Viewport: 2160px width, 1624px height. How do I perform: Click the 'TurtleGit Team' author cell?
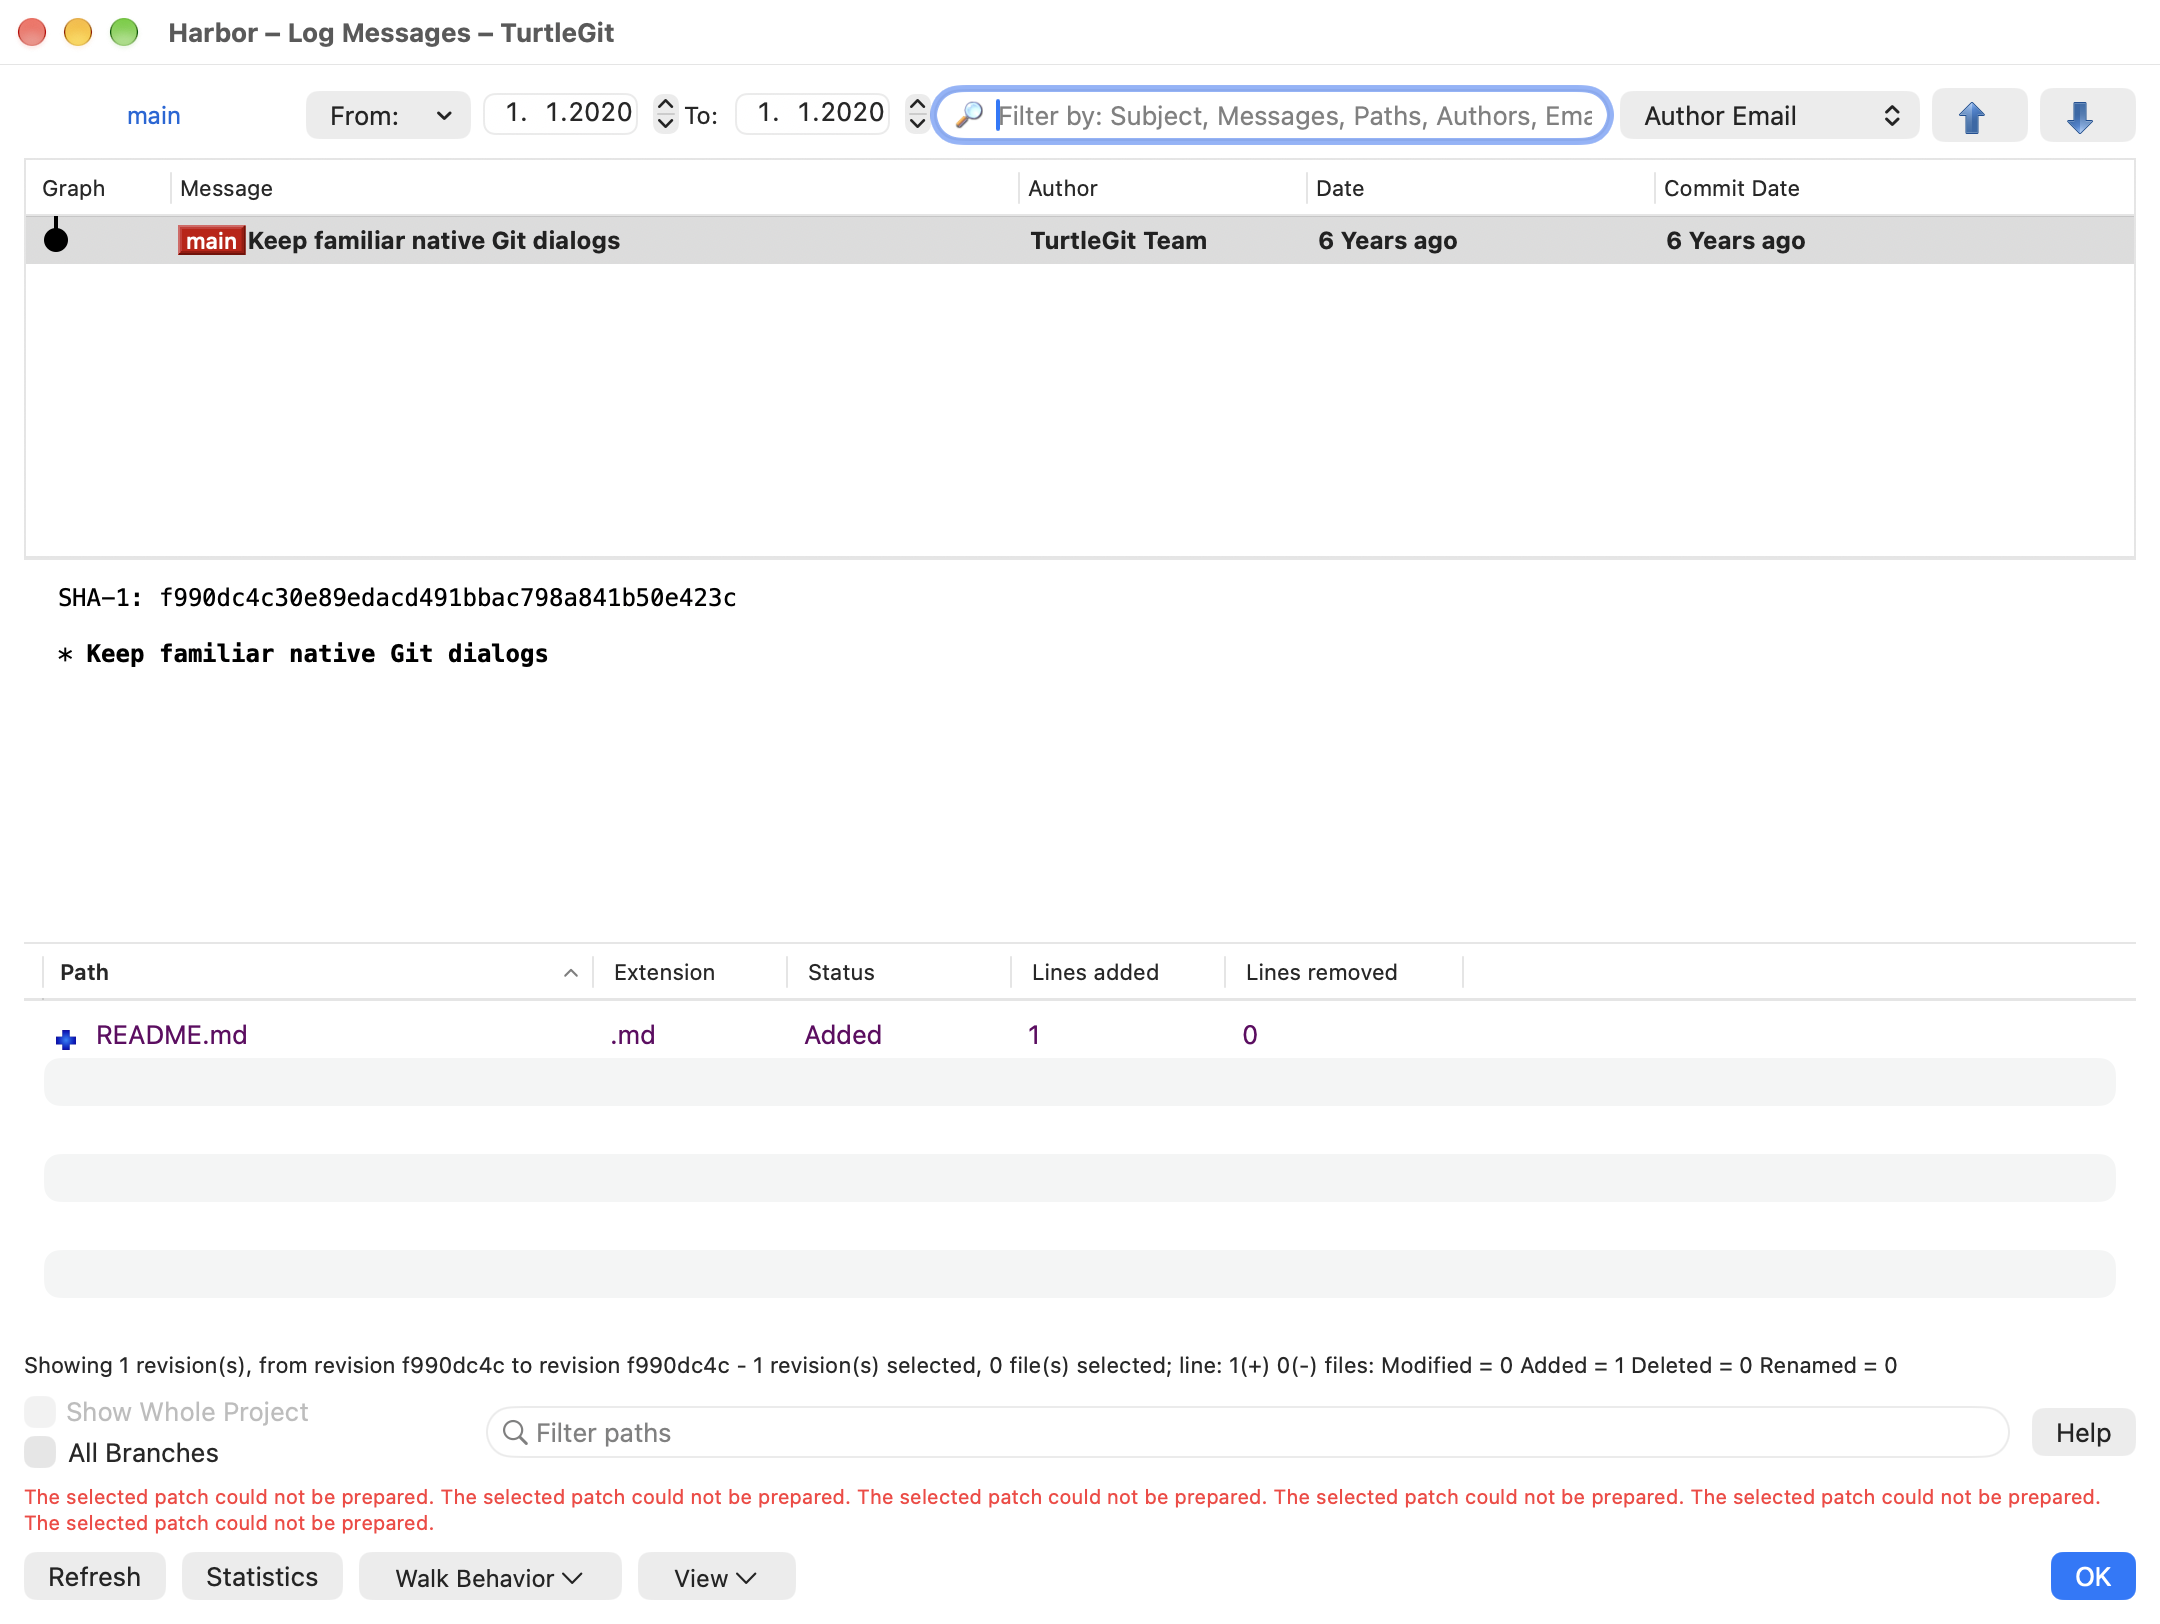point(1118,240)
